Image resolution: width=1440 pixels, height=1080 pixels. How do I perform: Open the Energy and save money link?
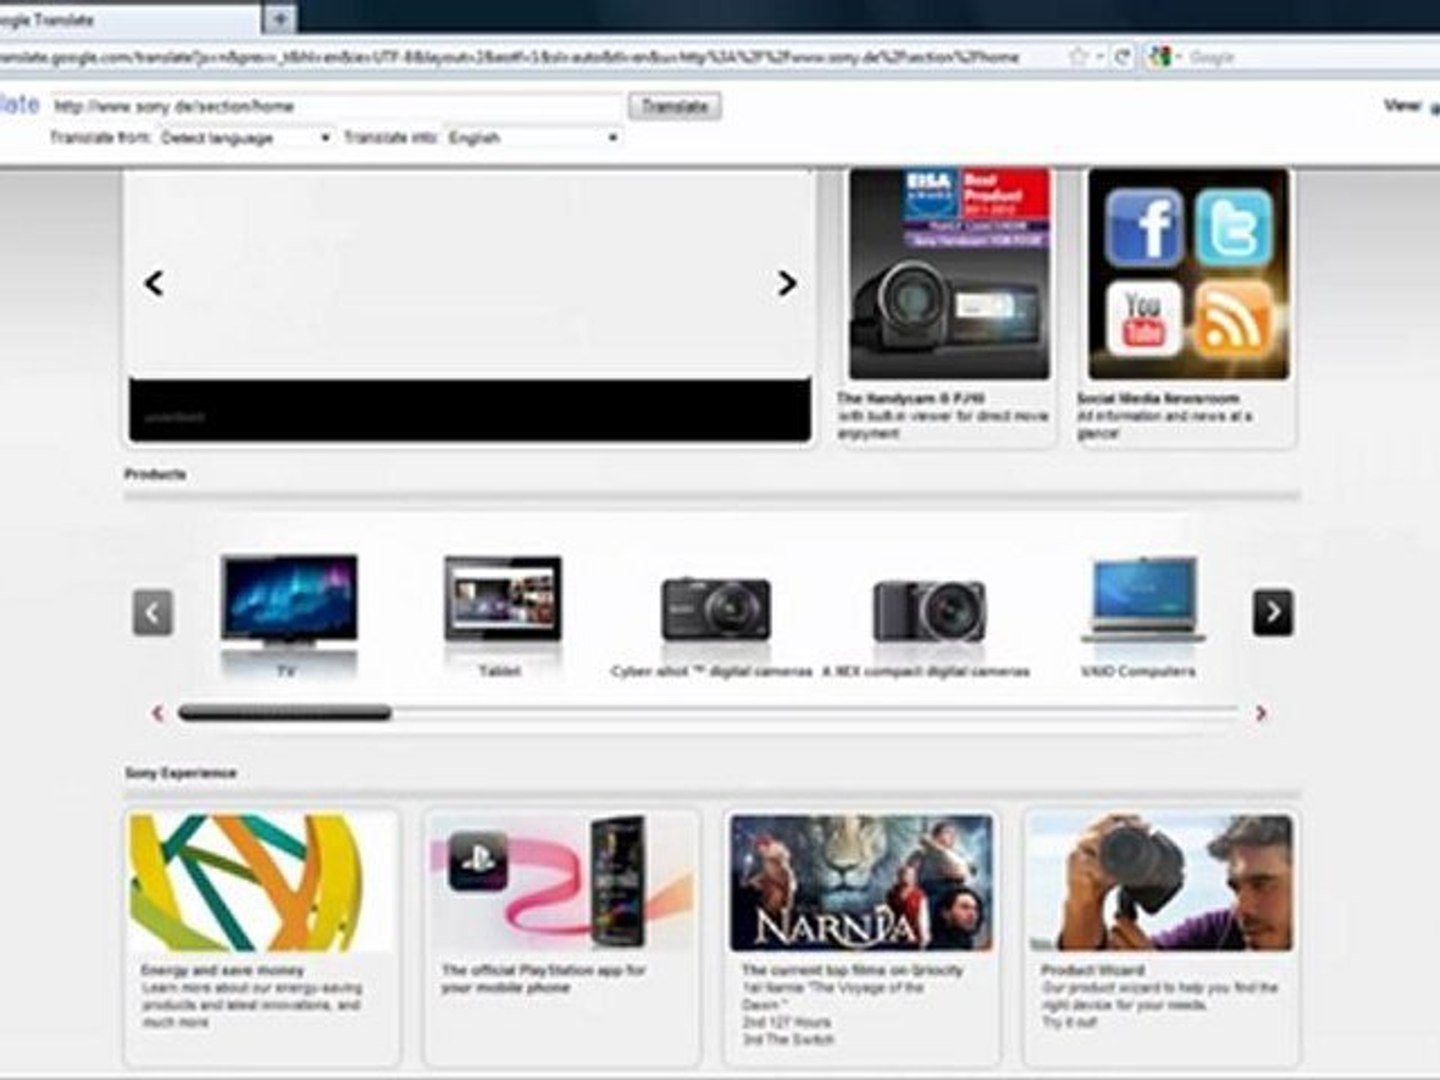point(222,970)
